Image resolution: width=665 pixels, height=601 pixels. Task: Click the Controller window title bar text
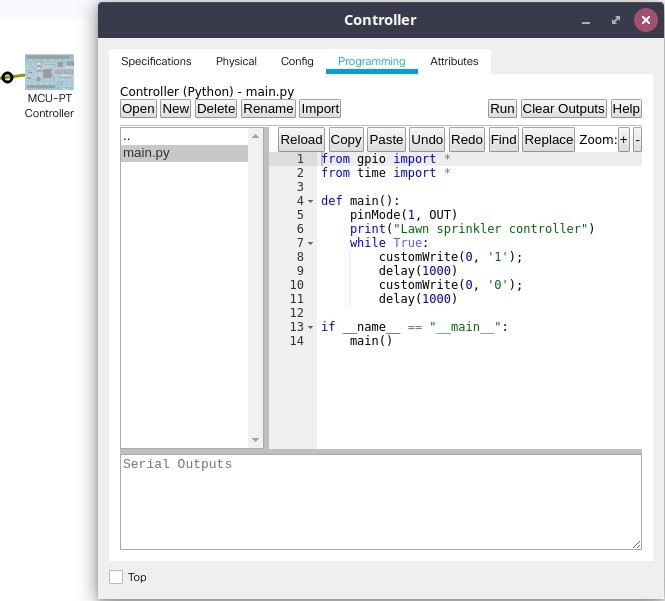click(x=380, y=20)
